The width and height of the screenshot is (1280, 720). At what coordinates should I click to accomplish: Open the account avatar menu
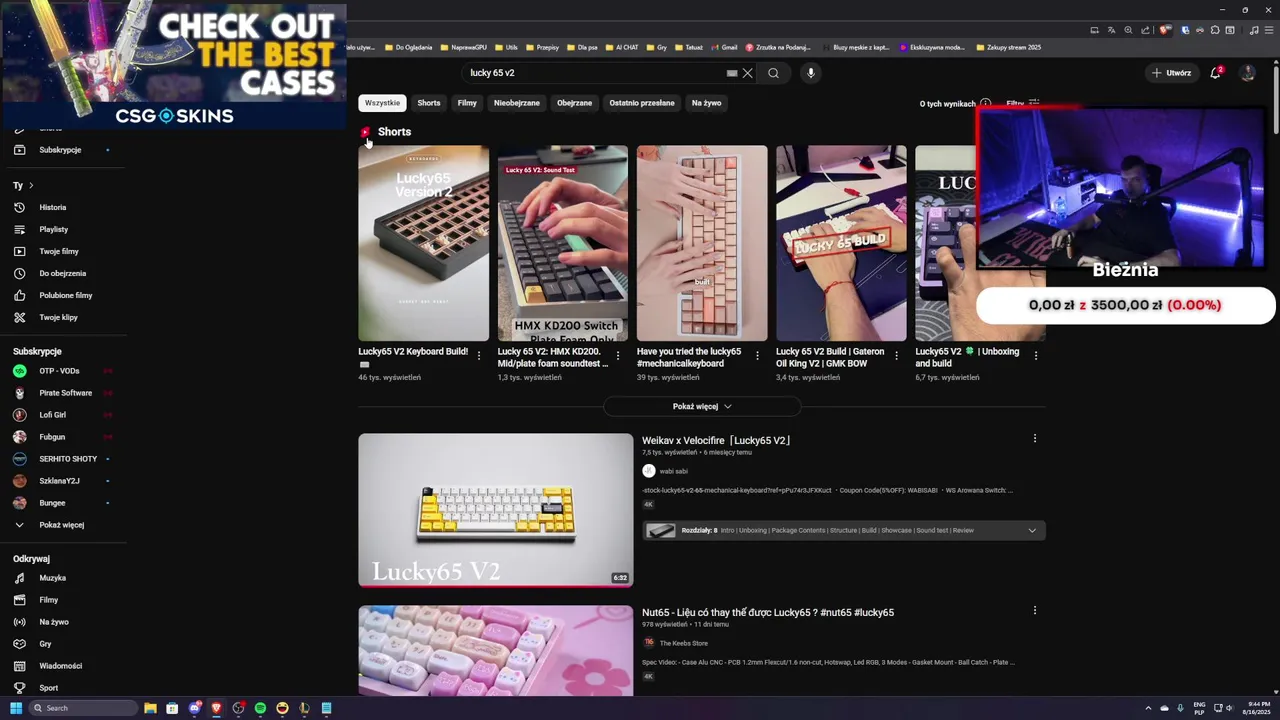[1247, 73]
